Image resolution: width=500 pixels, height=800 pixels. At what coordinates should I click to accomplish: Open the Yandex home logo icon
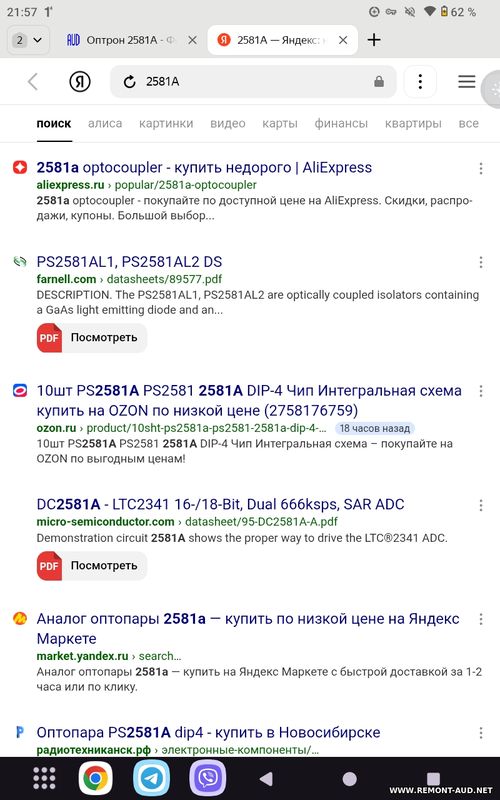[80, 82]
